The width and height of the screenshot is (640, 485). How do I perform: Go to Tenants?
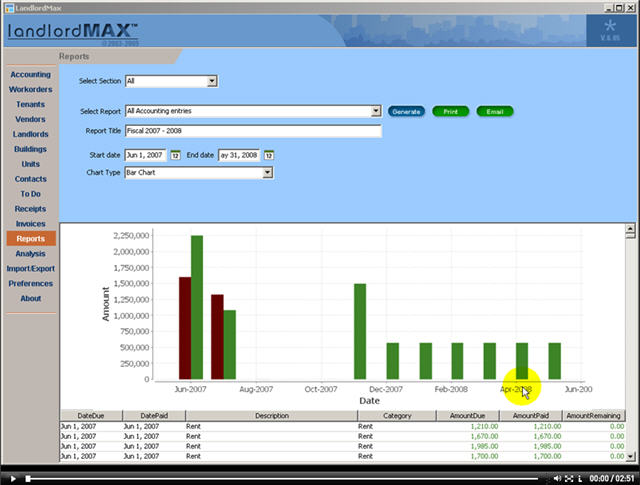pyautogui.click(x=31, y=104)
